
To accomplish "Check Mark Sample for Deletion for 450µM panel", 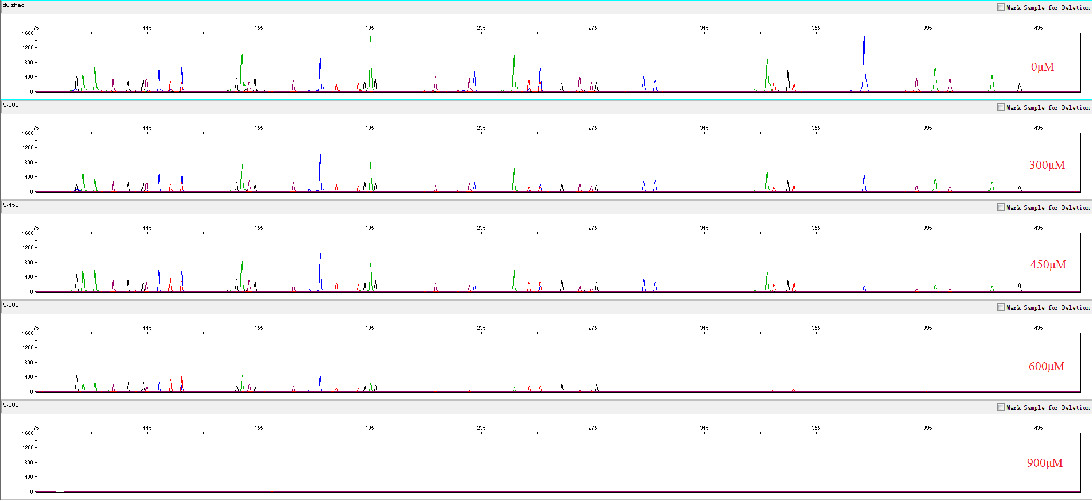I will click(x=1001, y=207).
